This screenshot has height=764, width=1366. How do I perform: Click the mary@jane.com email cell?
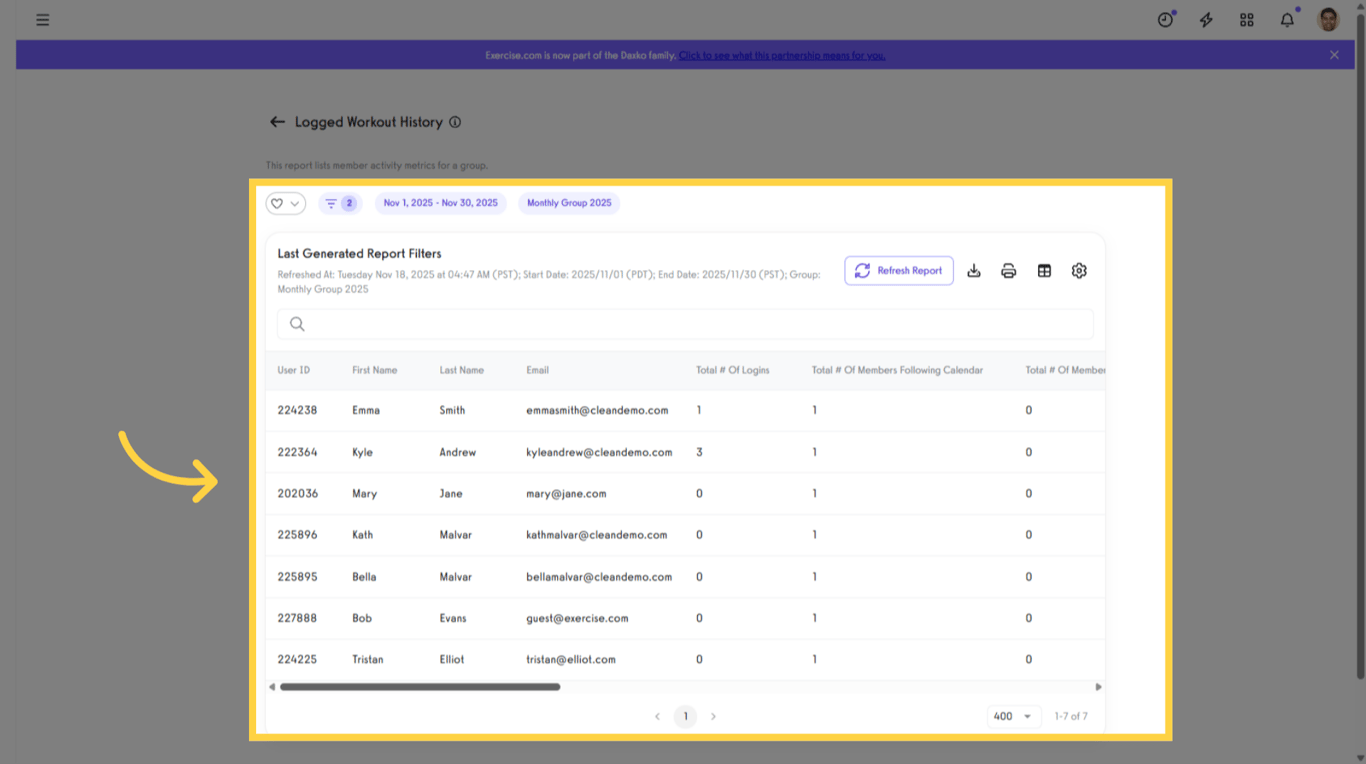tap(566, 494)
